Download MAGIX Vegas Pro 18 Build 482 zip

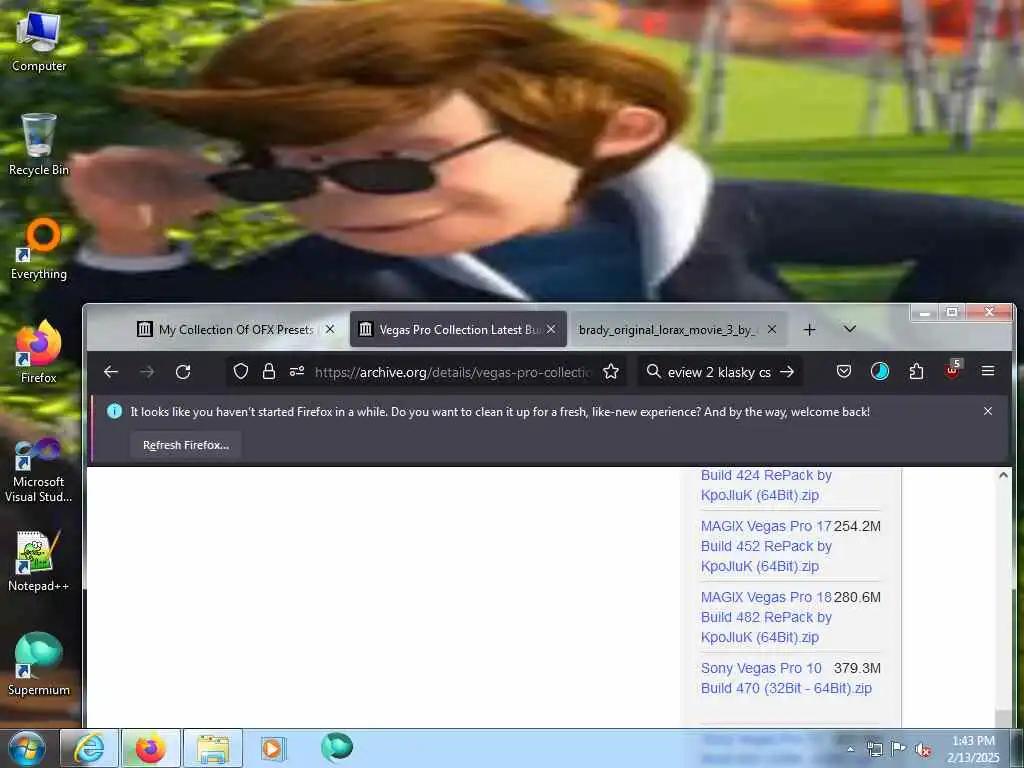766,617
